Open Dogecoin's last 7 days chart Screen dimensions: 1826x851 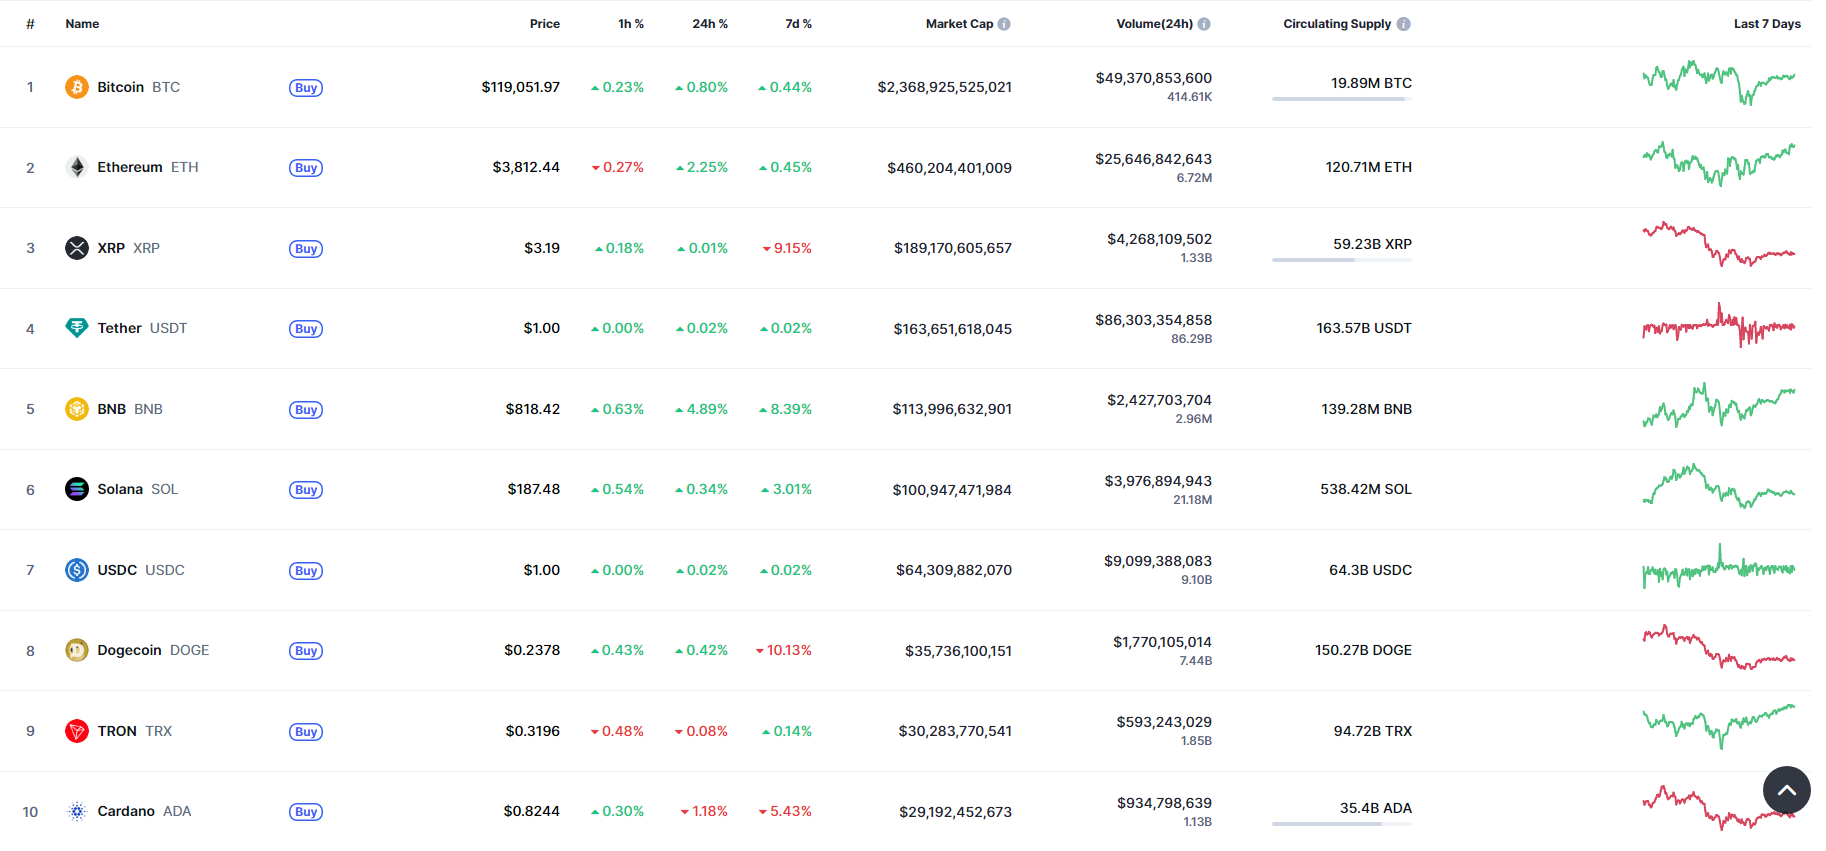coord(1719,647)
